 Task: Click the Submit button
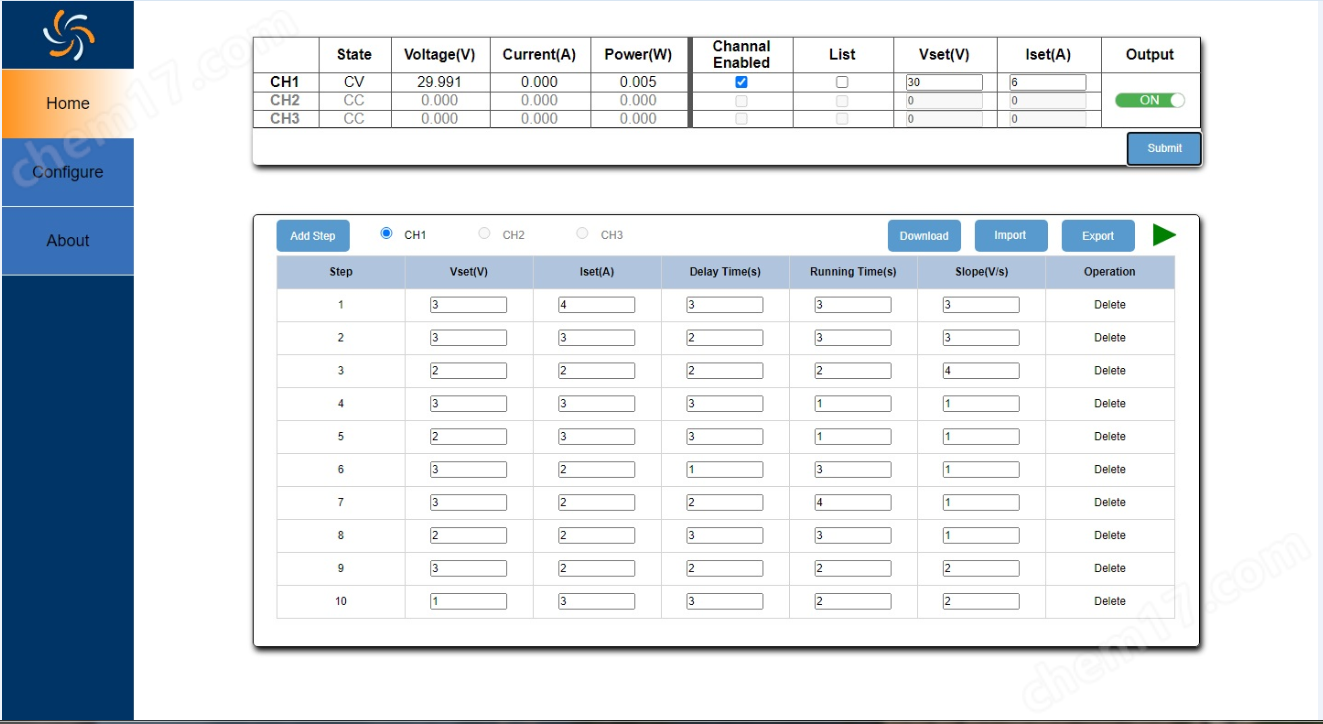(1164, 148)
